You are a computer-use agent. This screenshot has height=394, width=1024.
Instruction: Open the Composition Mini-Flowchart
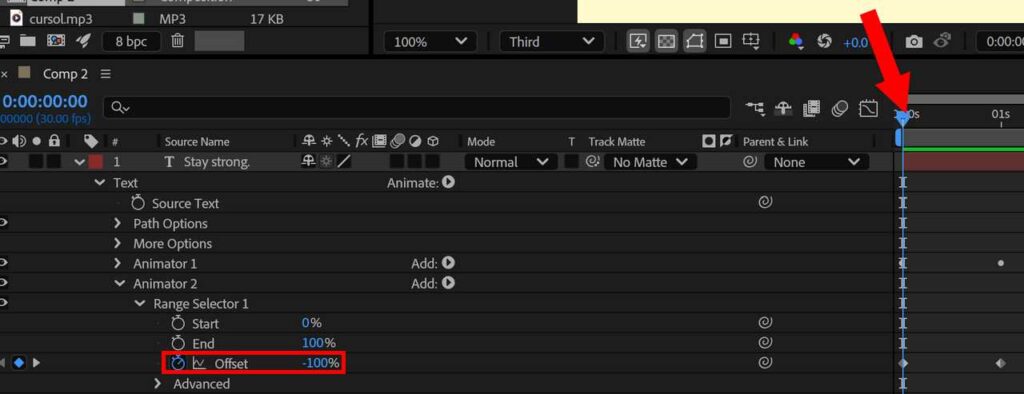tap(755, 108)
